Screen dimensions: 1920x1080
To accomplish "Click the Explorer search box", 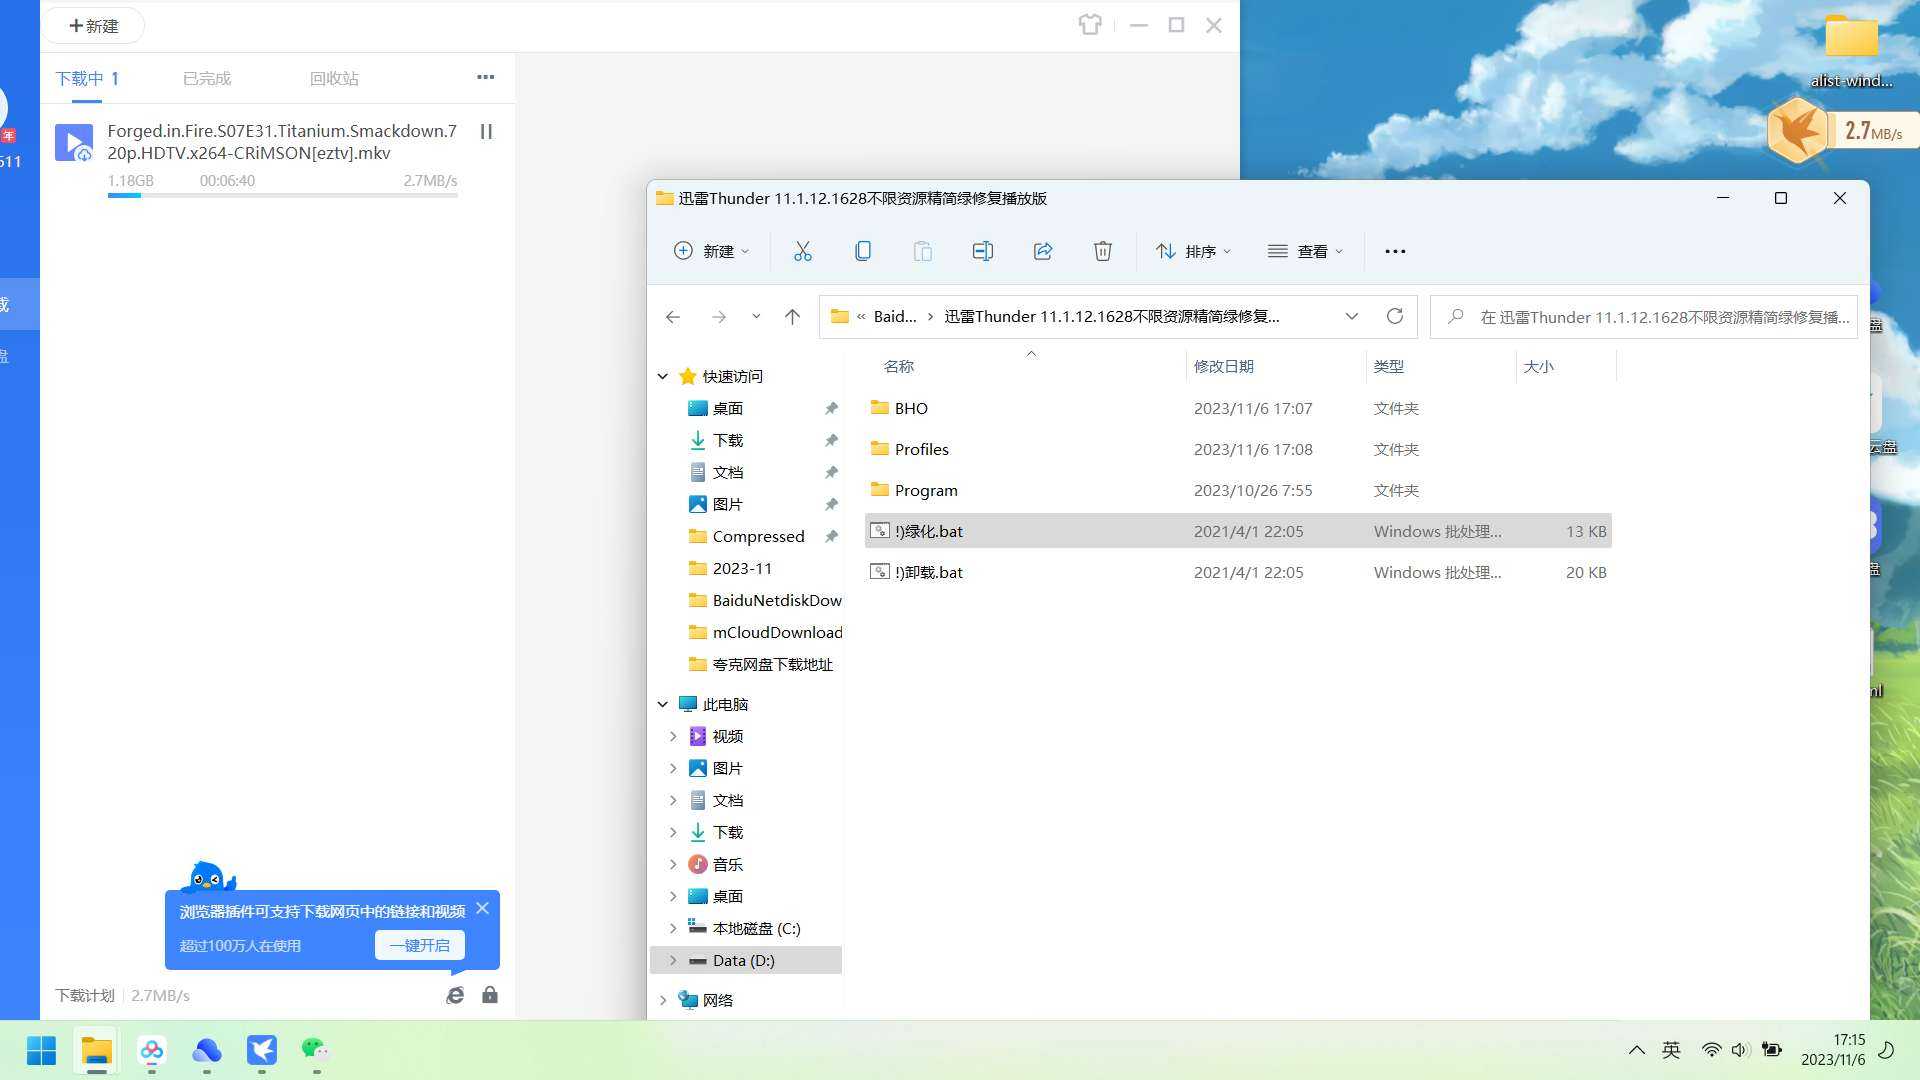I will (1644, 317).
